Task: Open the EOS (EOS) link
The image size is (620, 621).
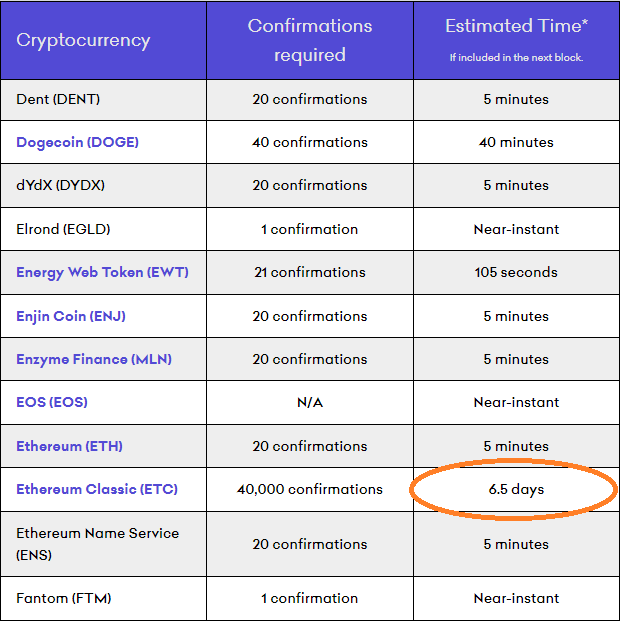Action: (52, 402)
